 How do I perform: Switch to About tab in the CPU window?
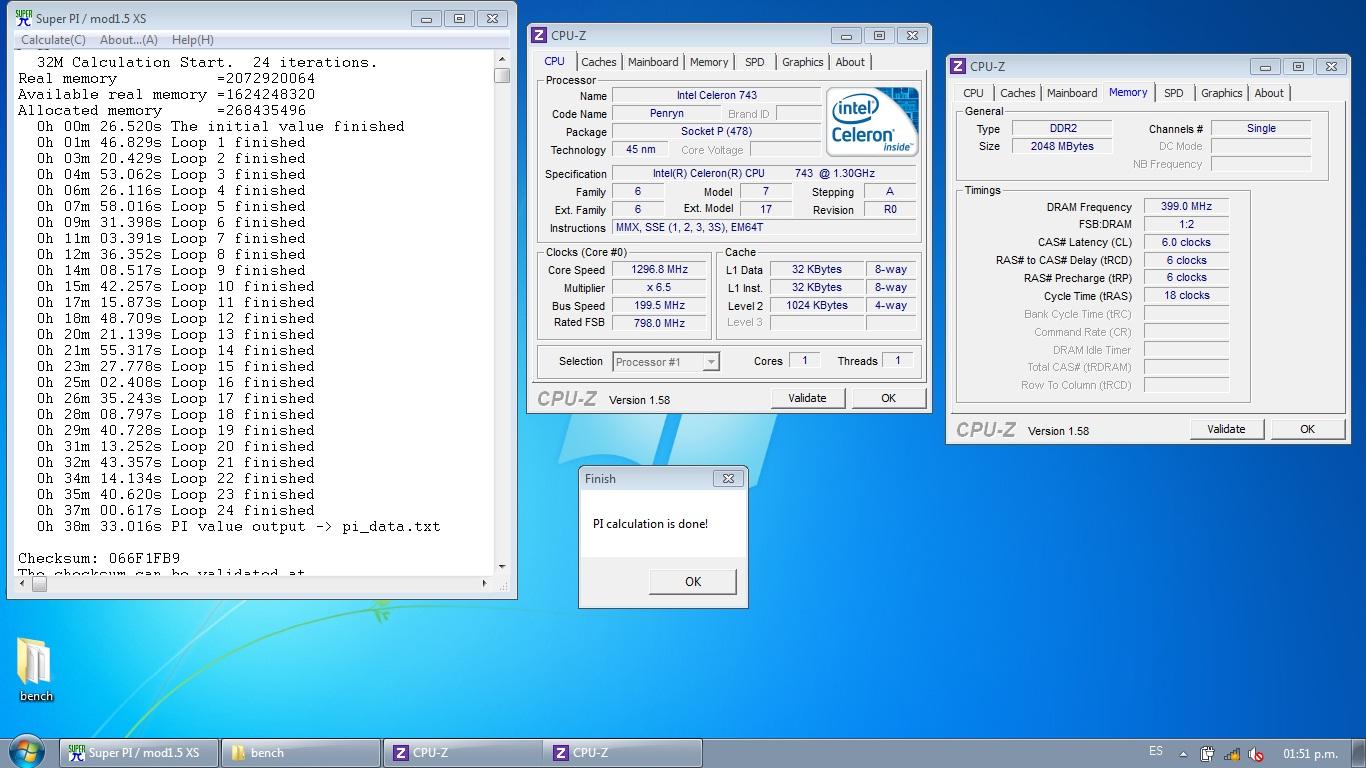[850, 62]
